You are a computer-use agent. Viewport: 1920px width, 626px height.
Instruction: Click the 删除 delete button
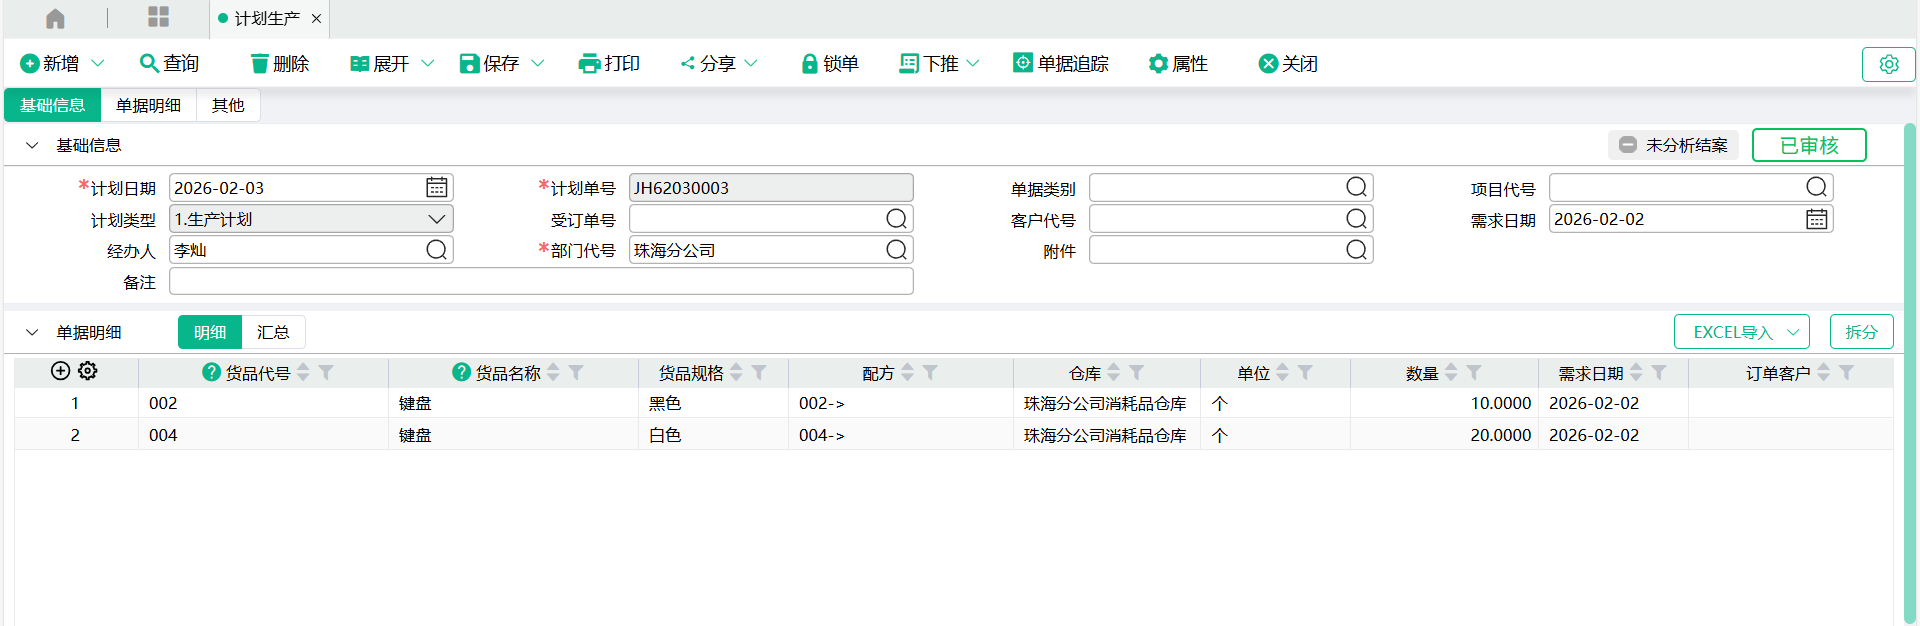[279, 64]
